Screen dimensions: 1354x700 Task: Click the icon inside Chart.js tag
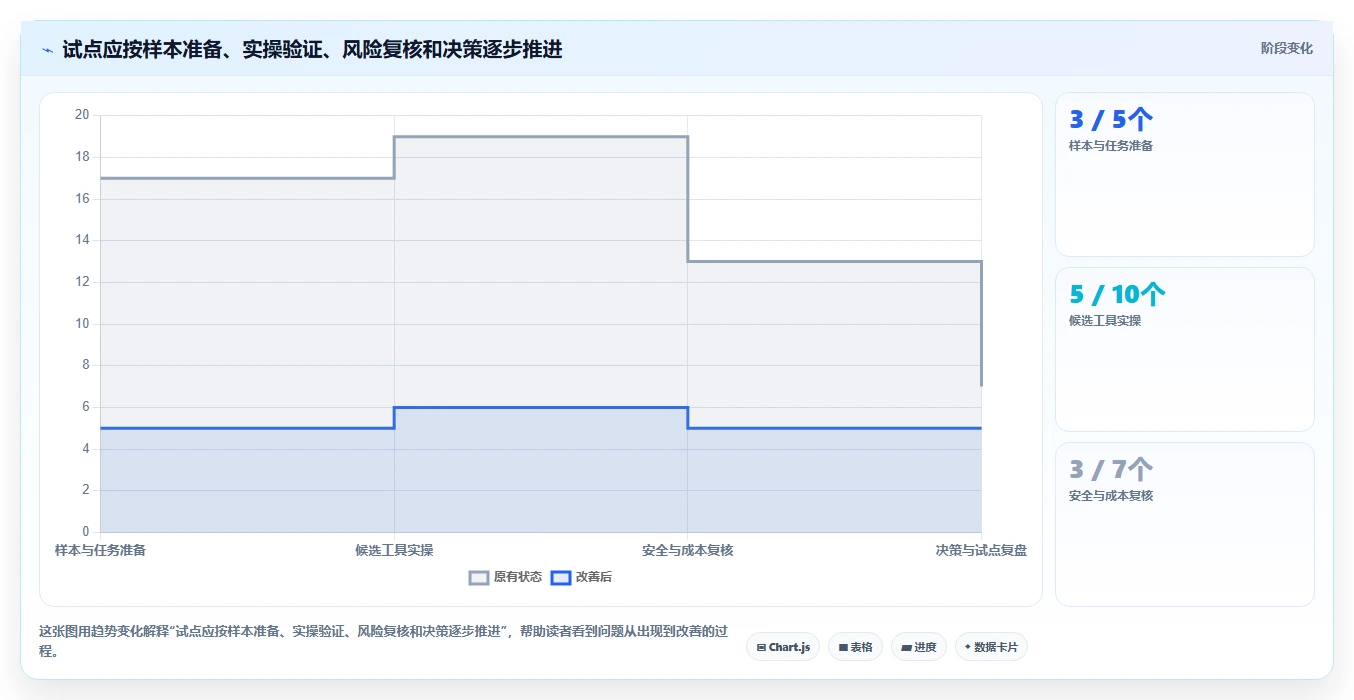762,648
